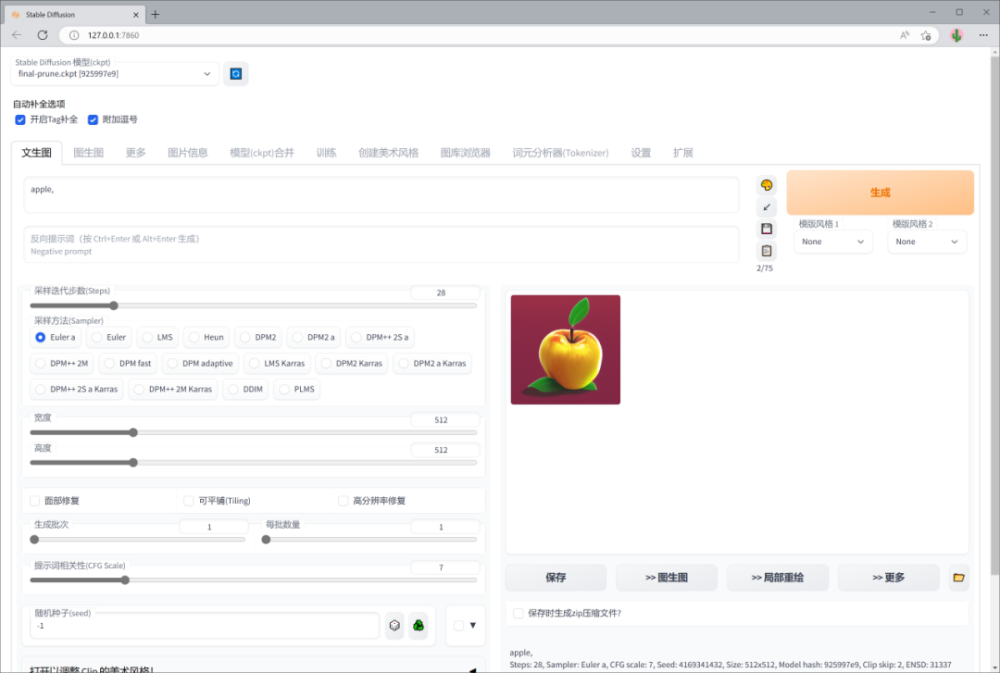
Task: Click the floppy disk save style icon
Action: [x=767, y=229]
